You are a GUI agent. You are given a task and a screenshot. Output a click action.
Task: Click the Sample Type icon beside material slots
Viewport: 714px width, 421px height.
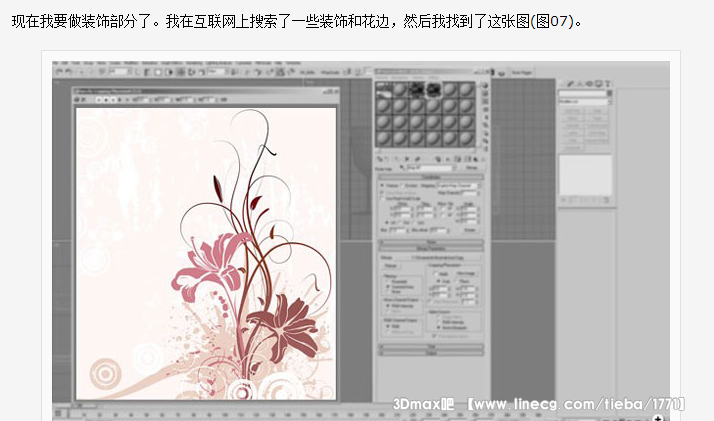click(x=485, y=86)
